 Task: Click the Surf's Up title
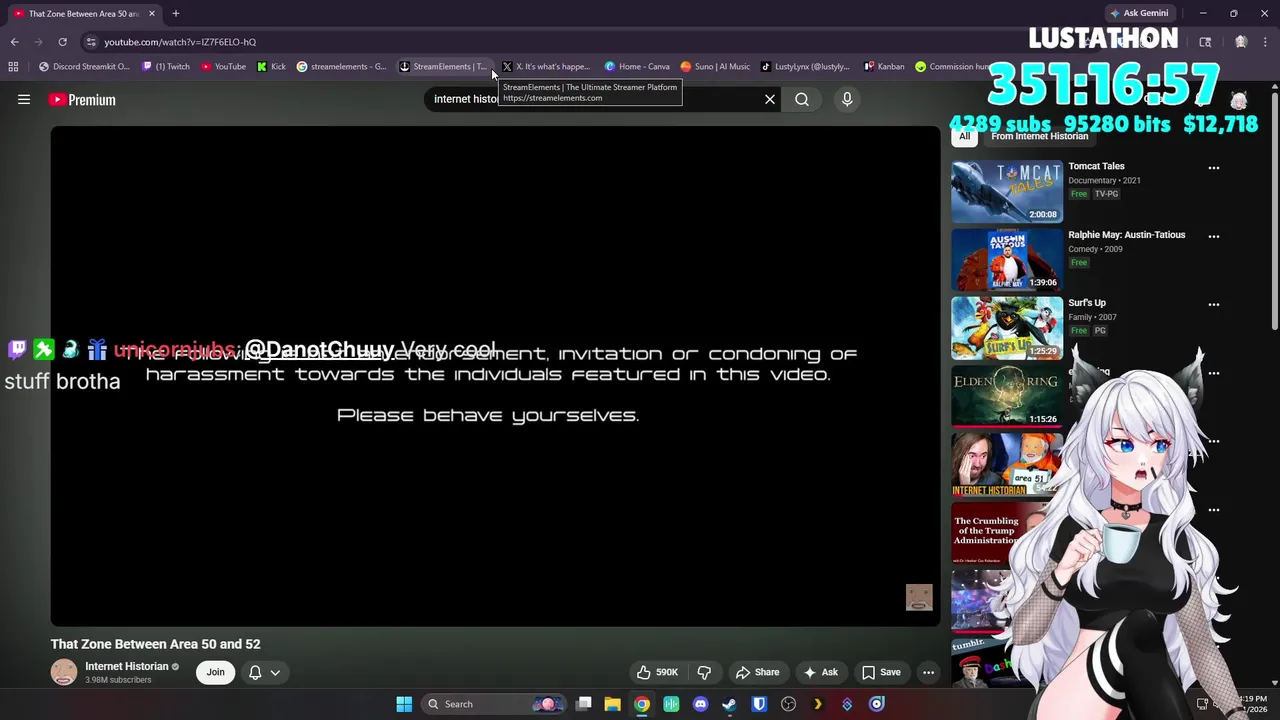(1086, 303)
